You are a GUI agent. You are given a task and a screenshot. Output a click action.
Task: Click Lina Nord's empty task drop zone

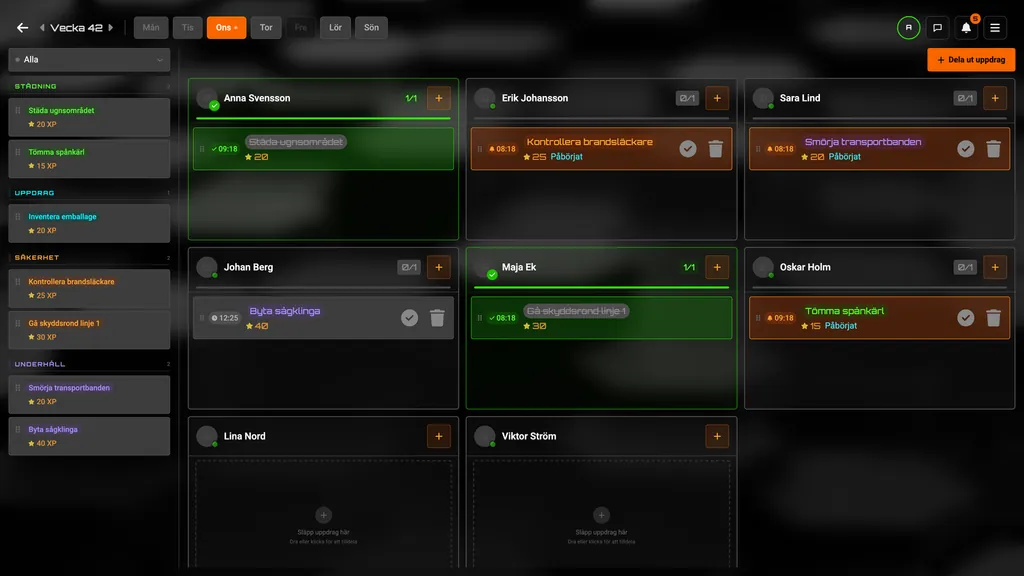pyautogui.click(x=323, y=514)
